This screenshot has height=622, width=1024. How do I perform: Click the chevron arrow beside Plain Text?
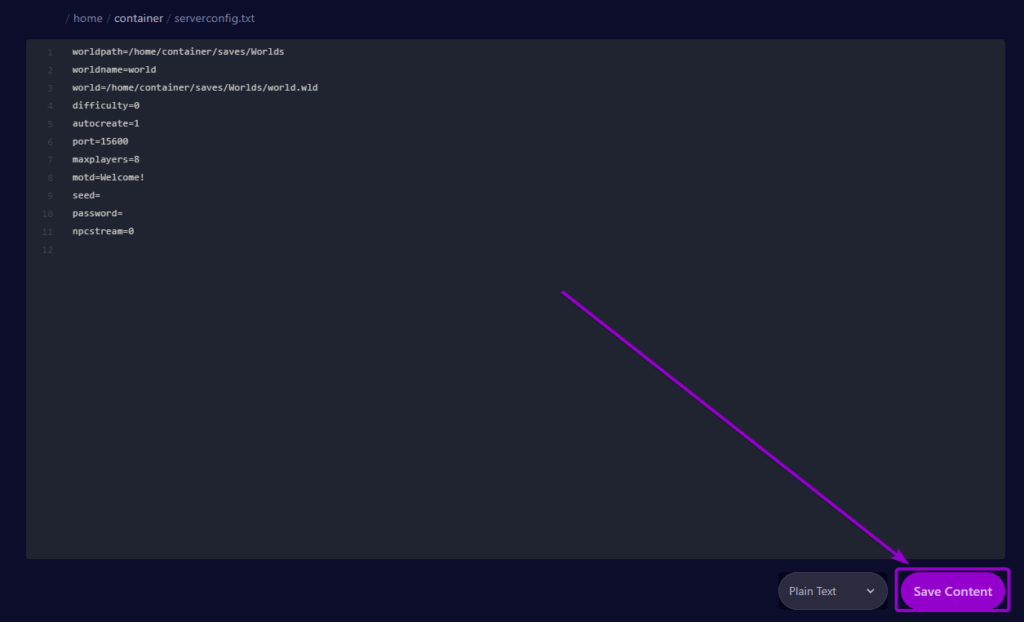coord(870,591)
